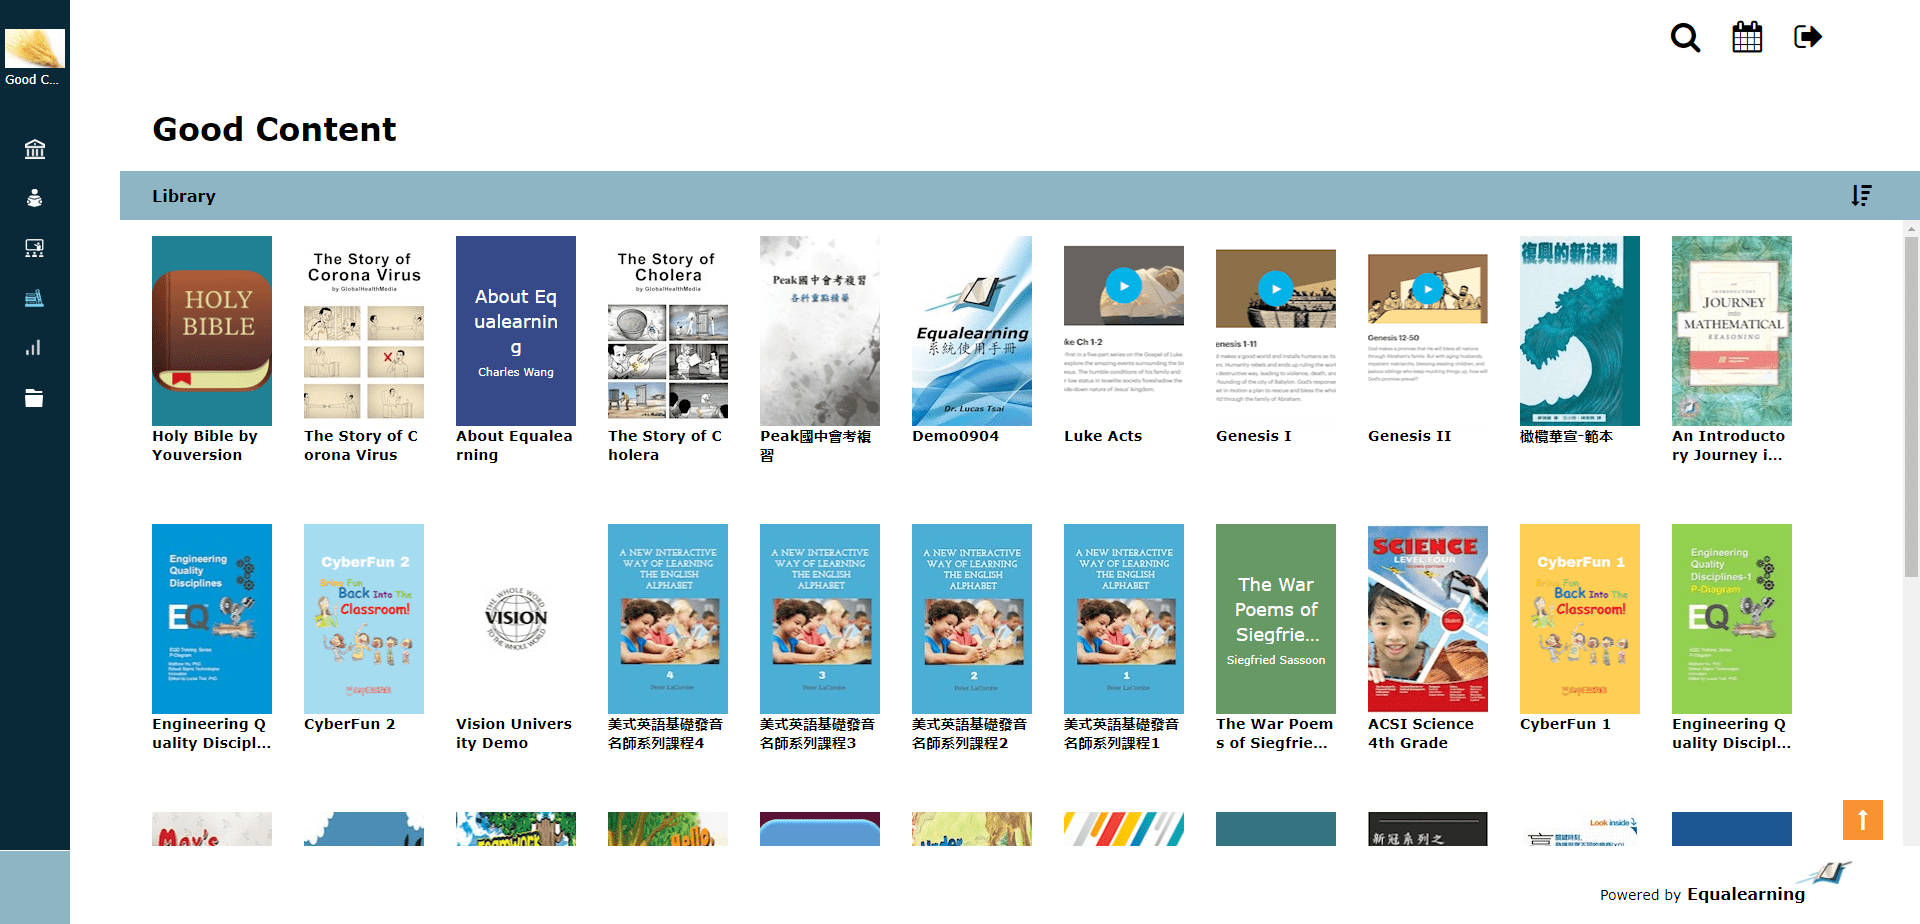Open the search tool
The image size is (1920, 924).
click(x=1686, y=37)
